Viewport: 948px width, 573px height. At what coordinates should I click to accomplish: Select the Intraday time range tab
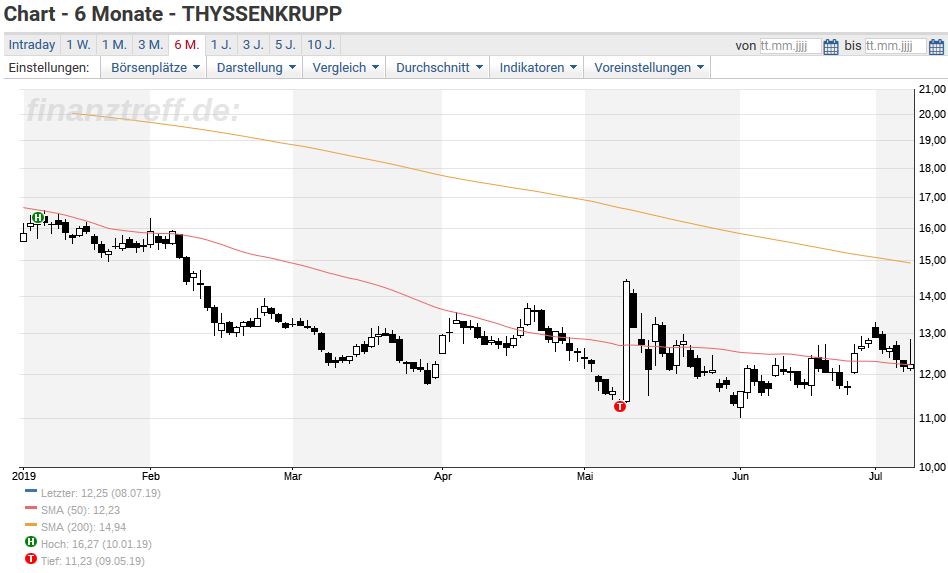[x=31, y=45]
